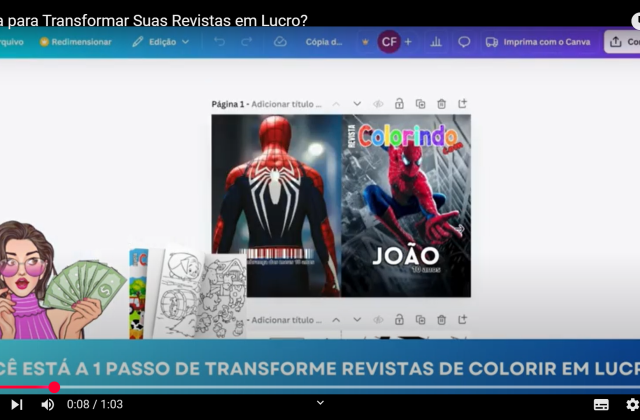Delete second page with trash icon
This screenshot has width=640, height=420.
pos(441,320)
